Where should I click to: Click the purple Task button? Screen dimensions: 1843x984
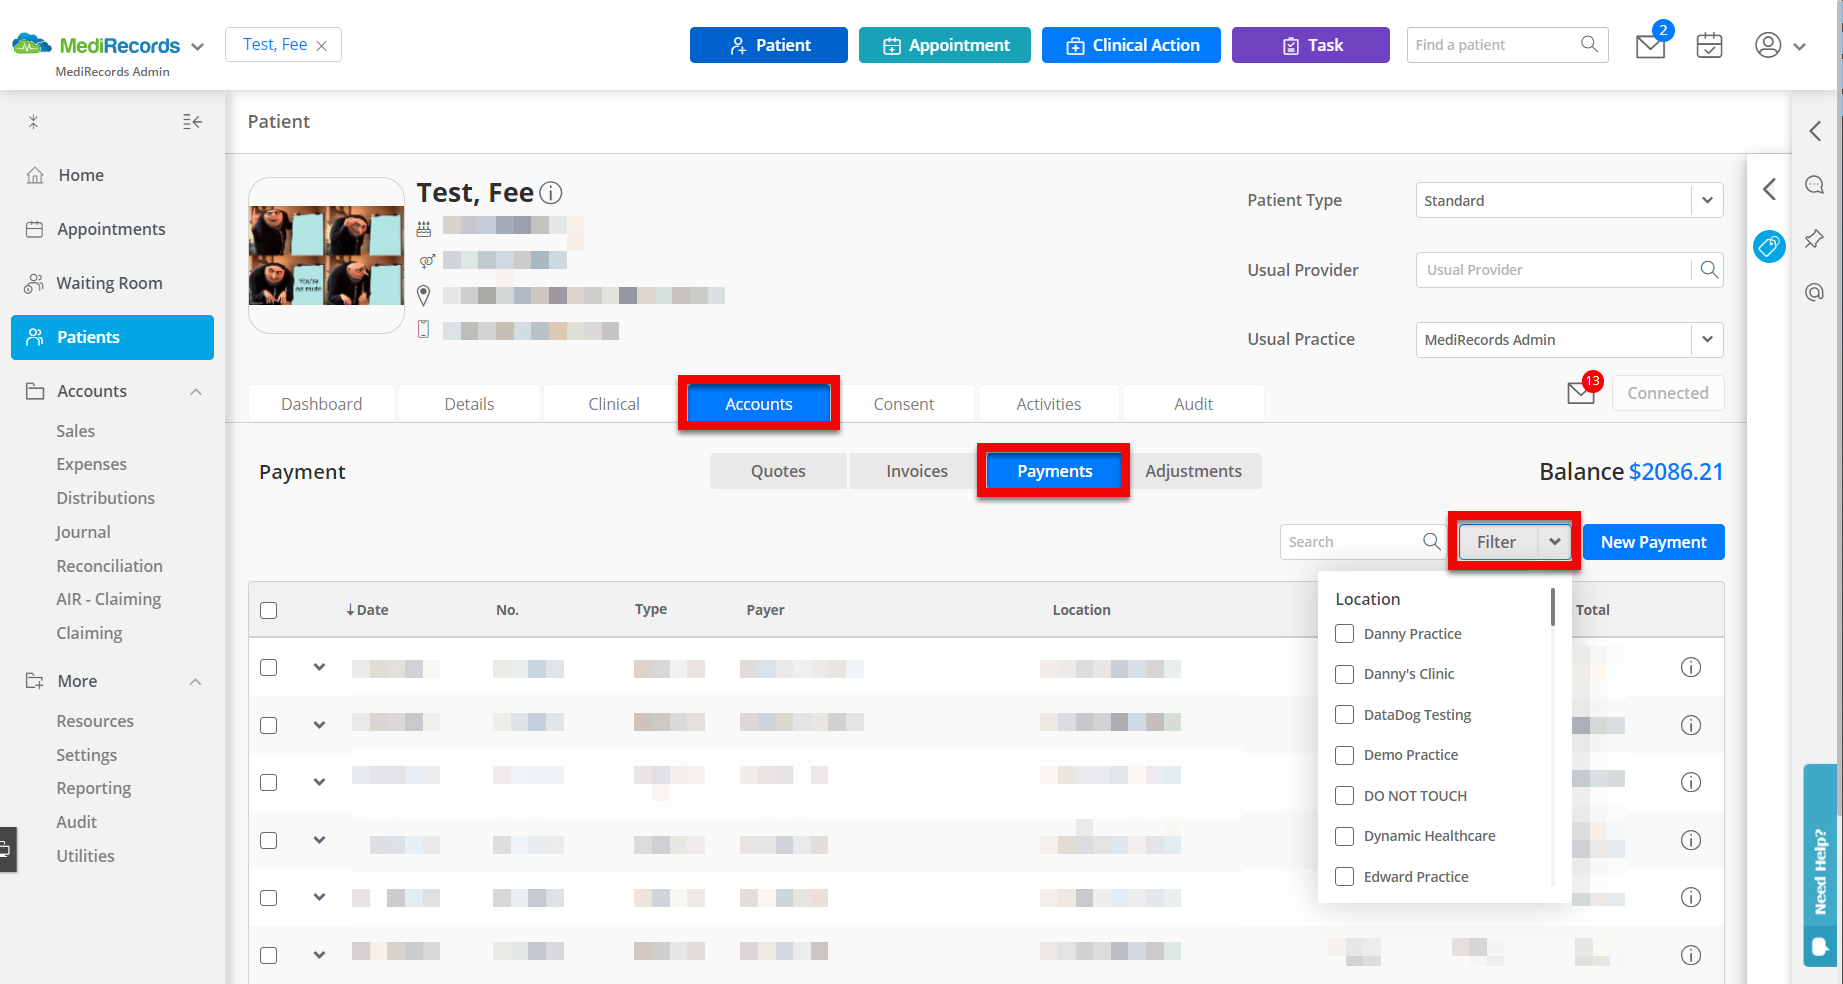(1311, 45)
